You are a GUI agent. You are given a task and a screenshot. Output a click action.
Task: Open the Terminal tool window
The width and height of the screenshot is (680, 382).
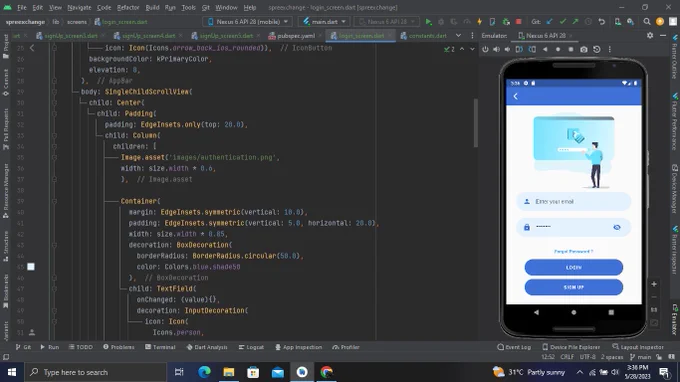click(160, 347)
